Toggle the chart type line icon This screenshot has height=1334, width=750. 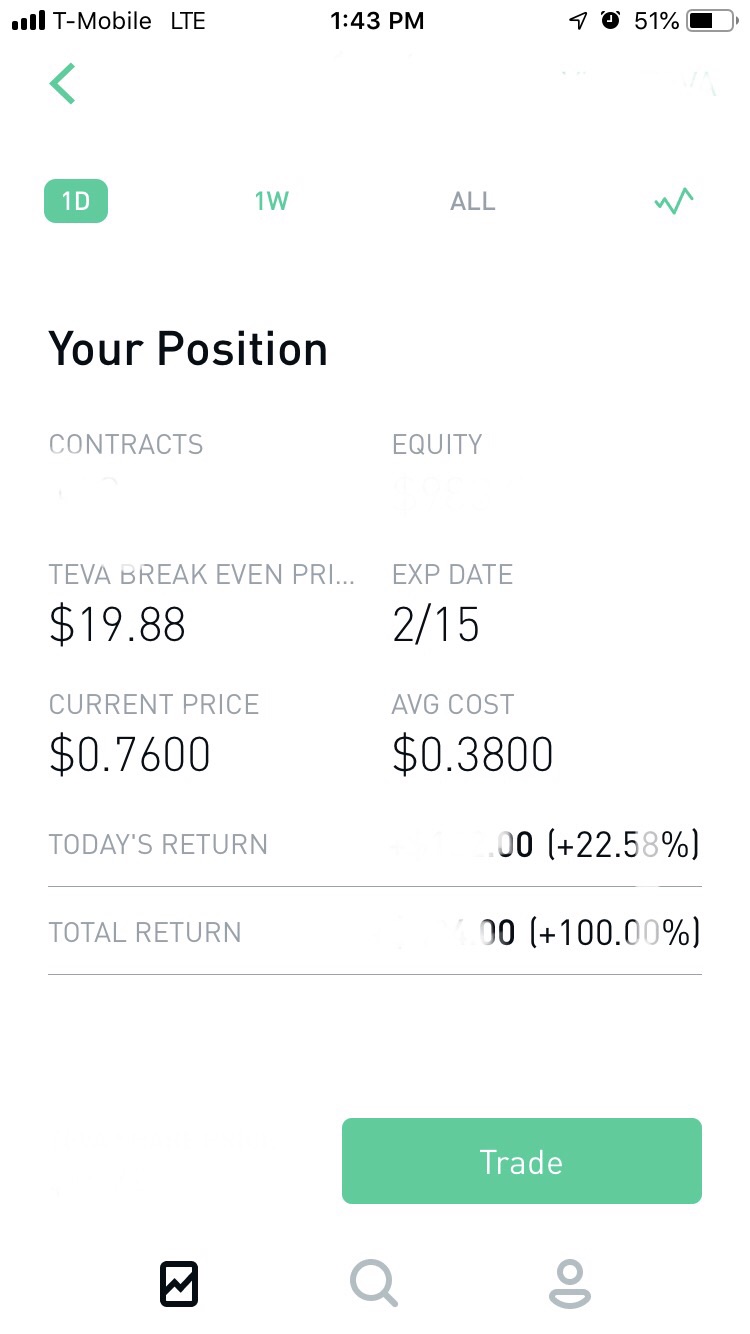tap(673, 201)
